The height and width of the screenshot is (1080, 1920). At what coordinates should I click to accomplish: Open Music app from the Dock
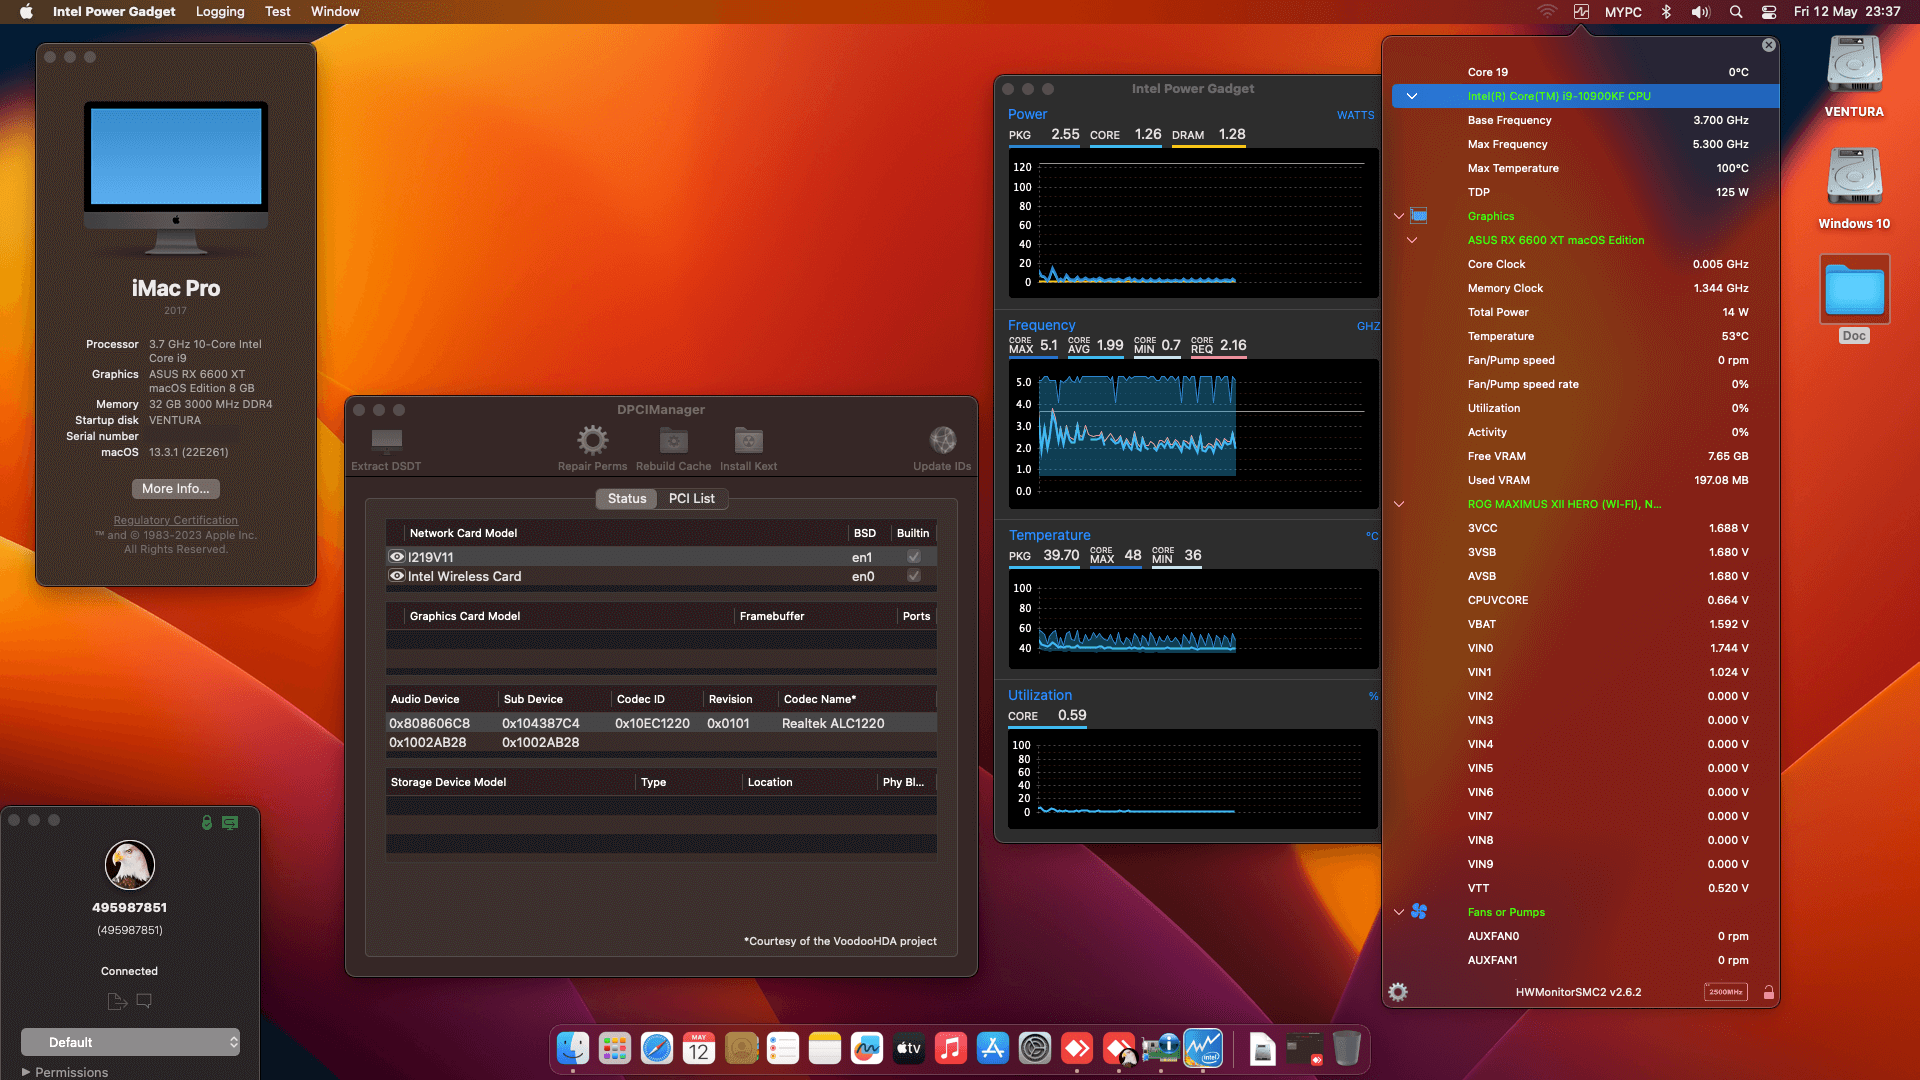click(951, 1048)
